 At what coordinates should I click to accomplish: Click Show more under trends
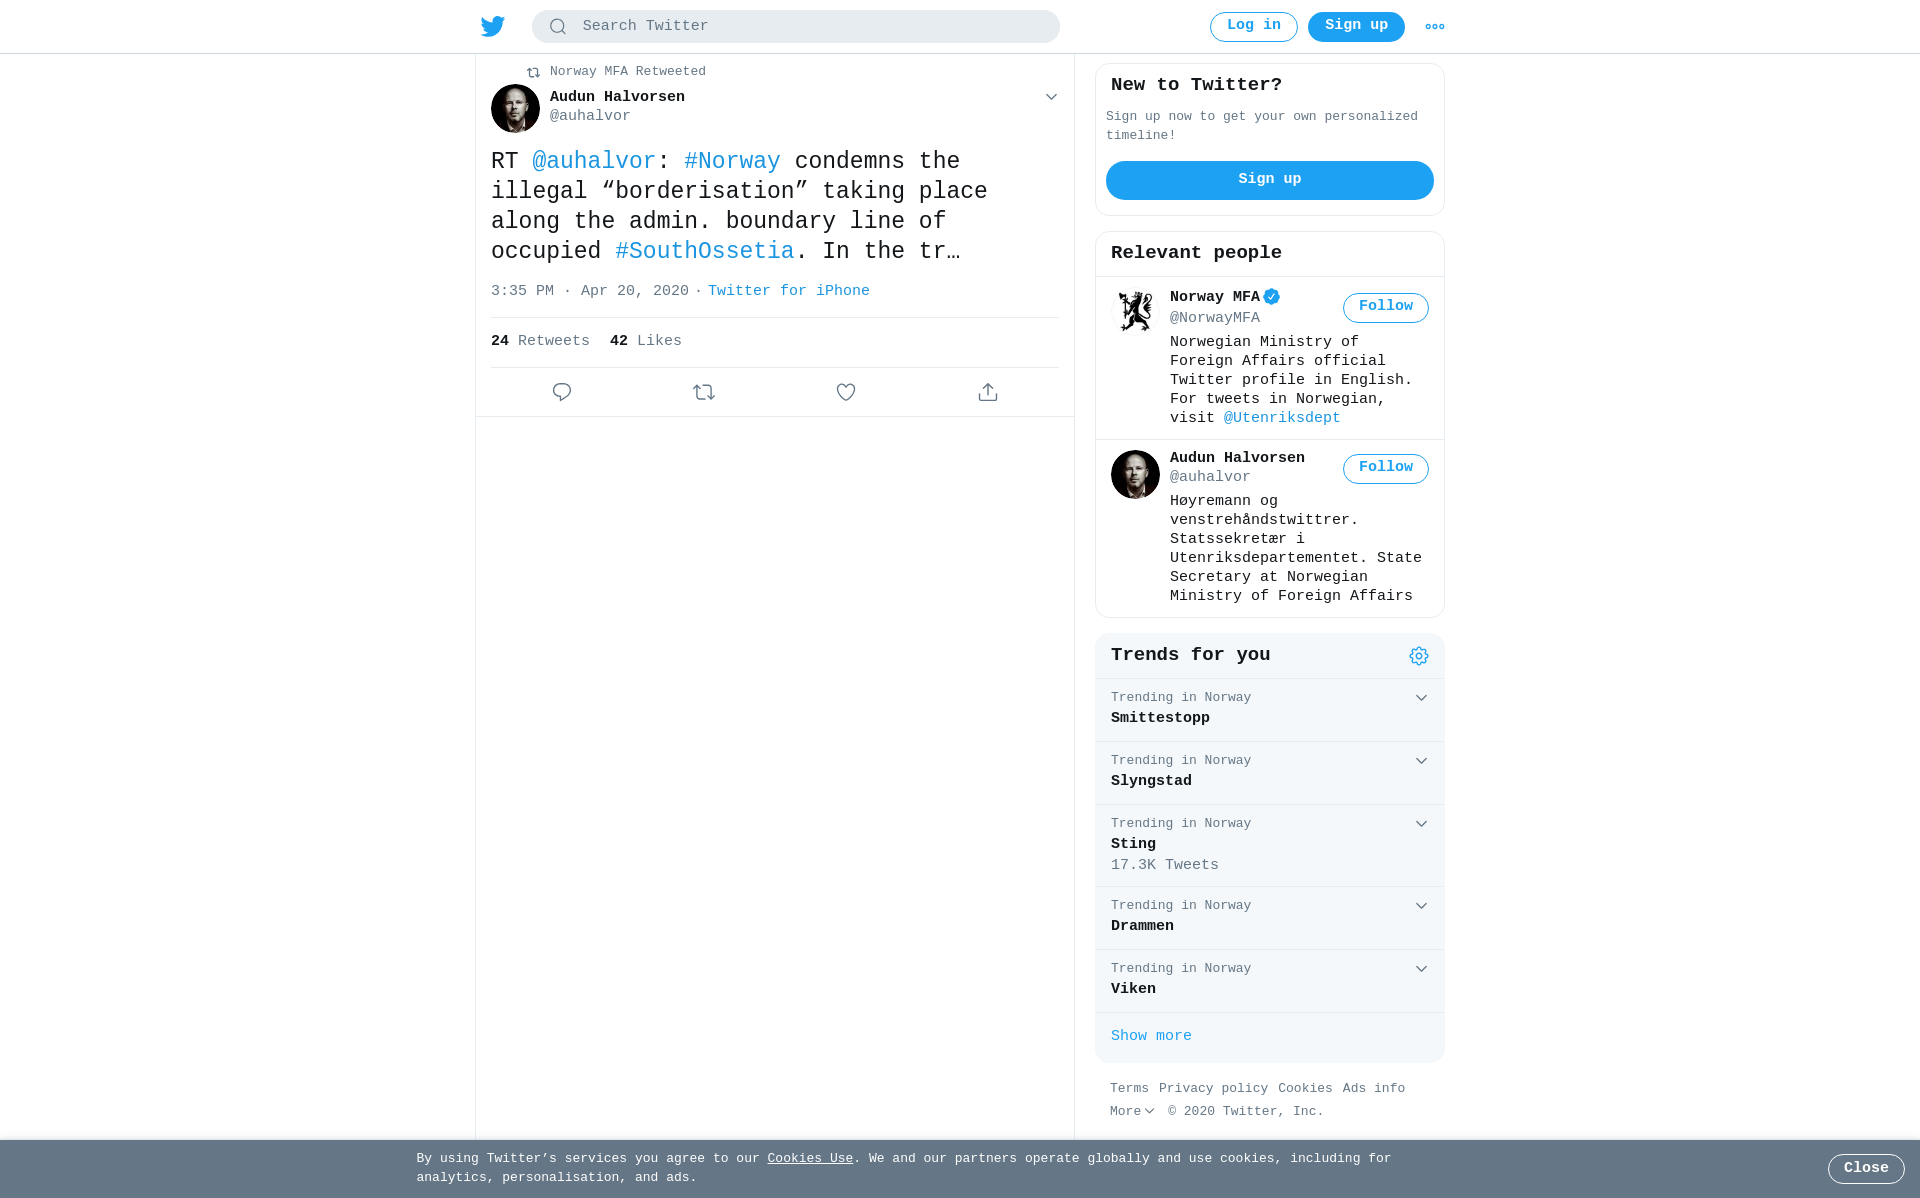tap(1151, 1036)
